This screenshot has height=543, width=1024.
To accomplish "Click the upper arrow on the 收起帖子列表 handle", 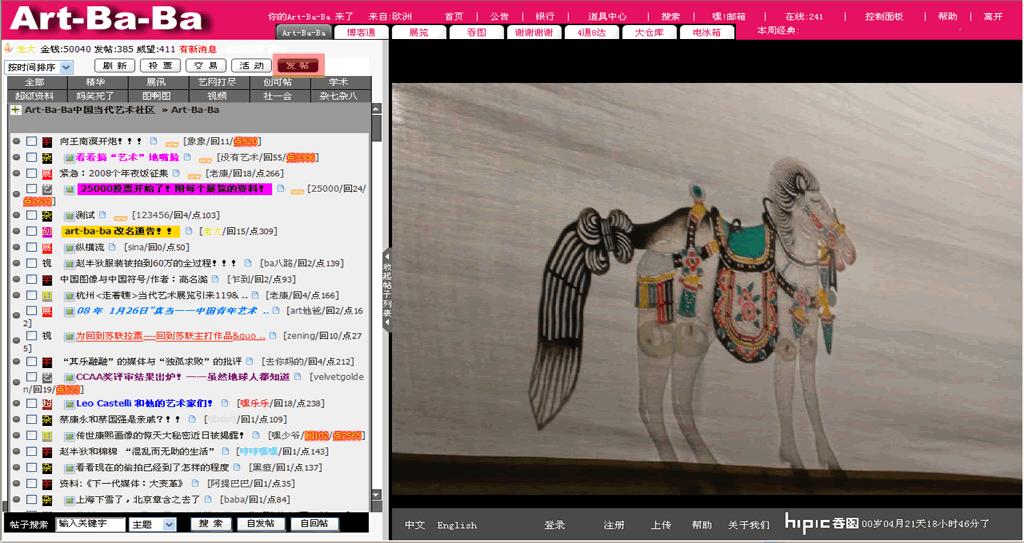I will (387, 256).
